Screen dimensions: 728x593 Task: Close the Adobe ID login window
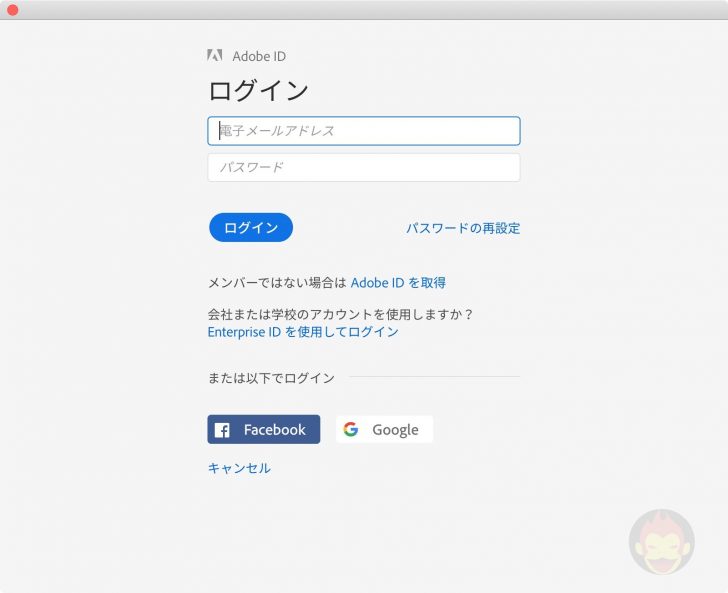coord(12,9)
